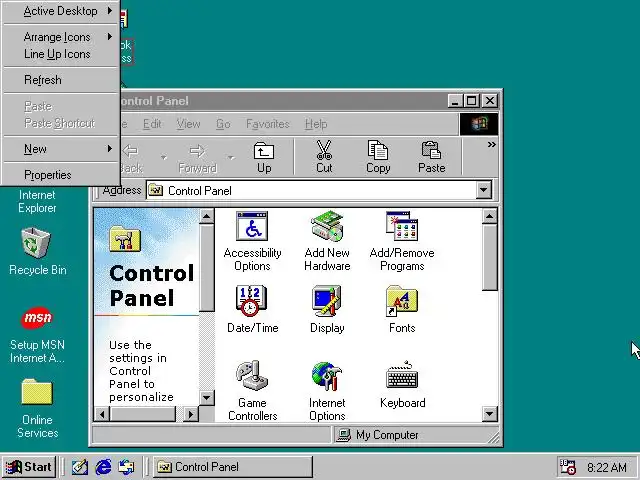640x480 pixels.
Task: Open the View menu
Action: point(188,124)
